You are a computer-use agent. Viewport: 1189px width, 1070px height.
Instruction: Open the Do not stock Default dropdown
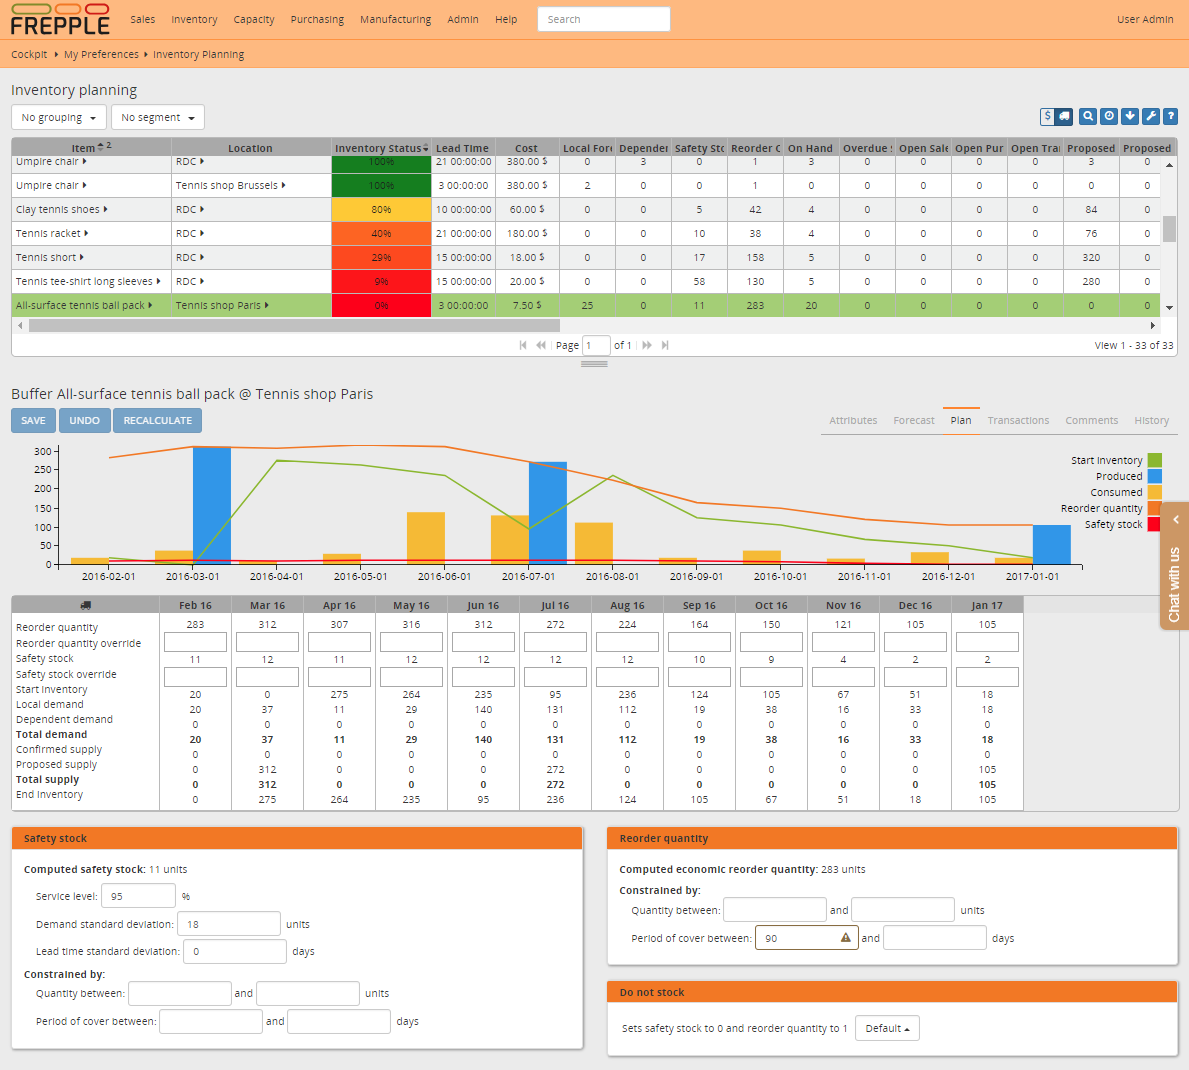(887, 1028)
